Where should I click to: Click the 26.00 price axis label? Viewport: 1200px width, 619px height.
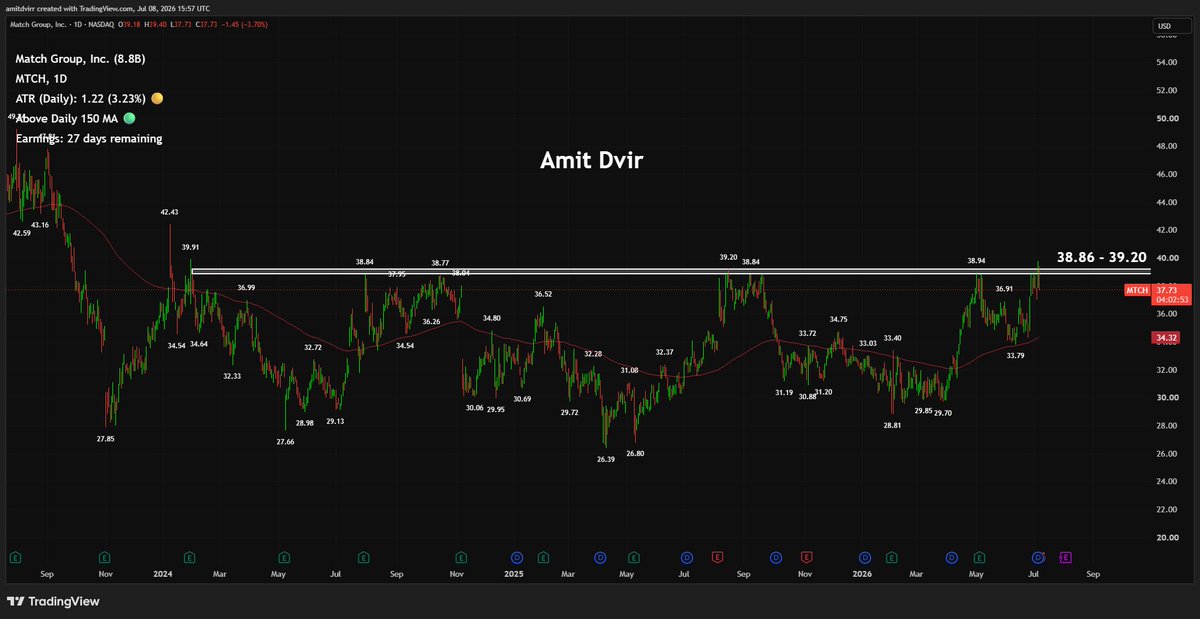pos(1168,453)
